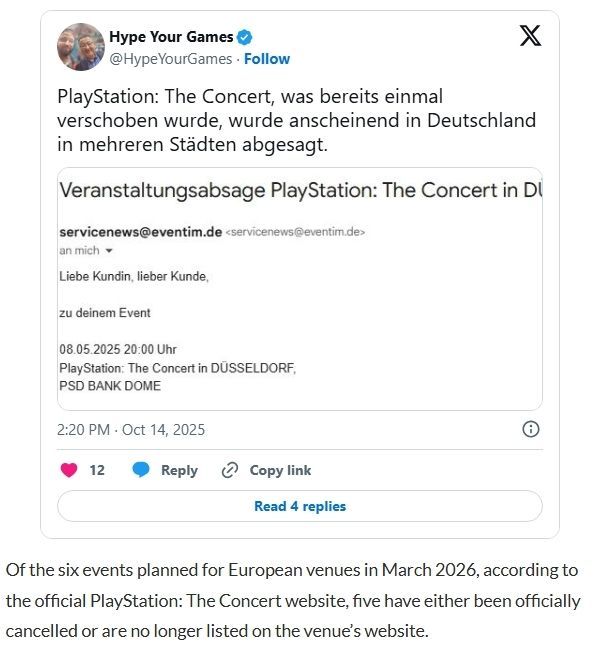601x649 pixels.
Task: Open the embedded Eventim email screenshot
Action: 300,290
